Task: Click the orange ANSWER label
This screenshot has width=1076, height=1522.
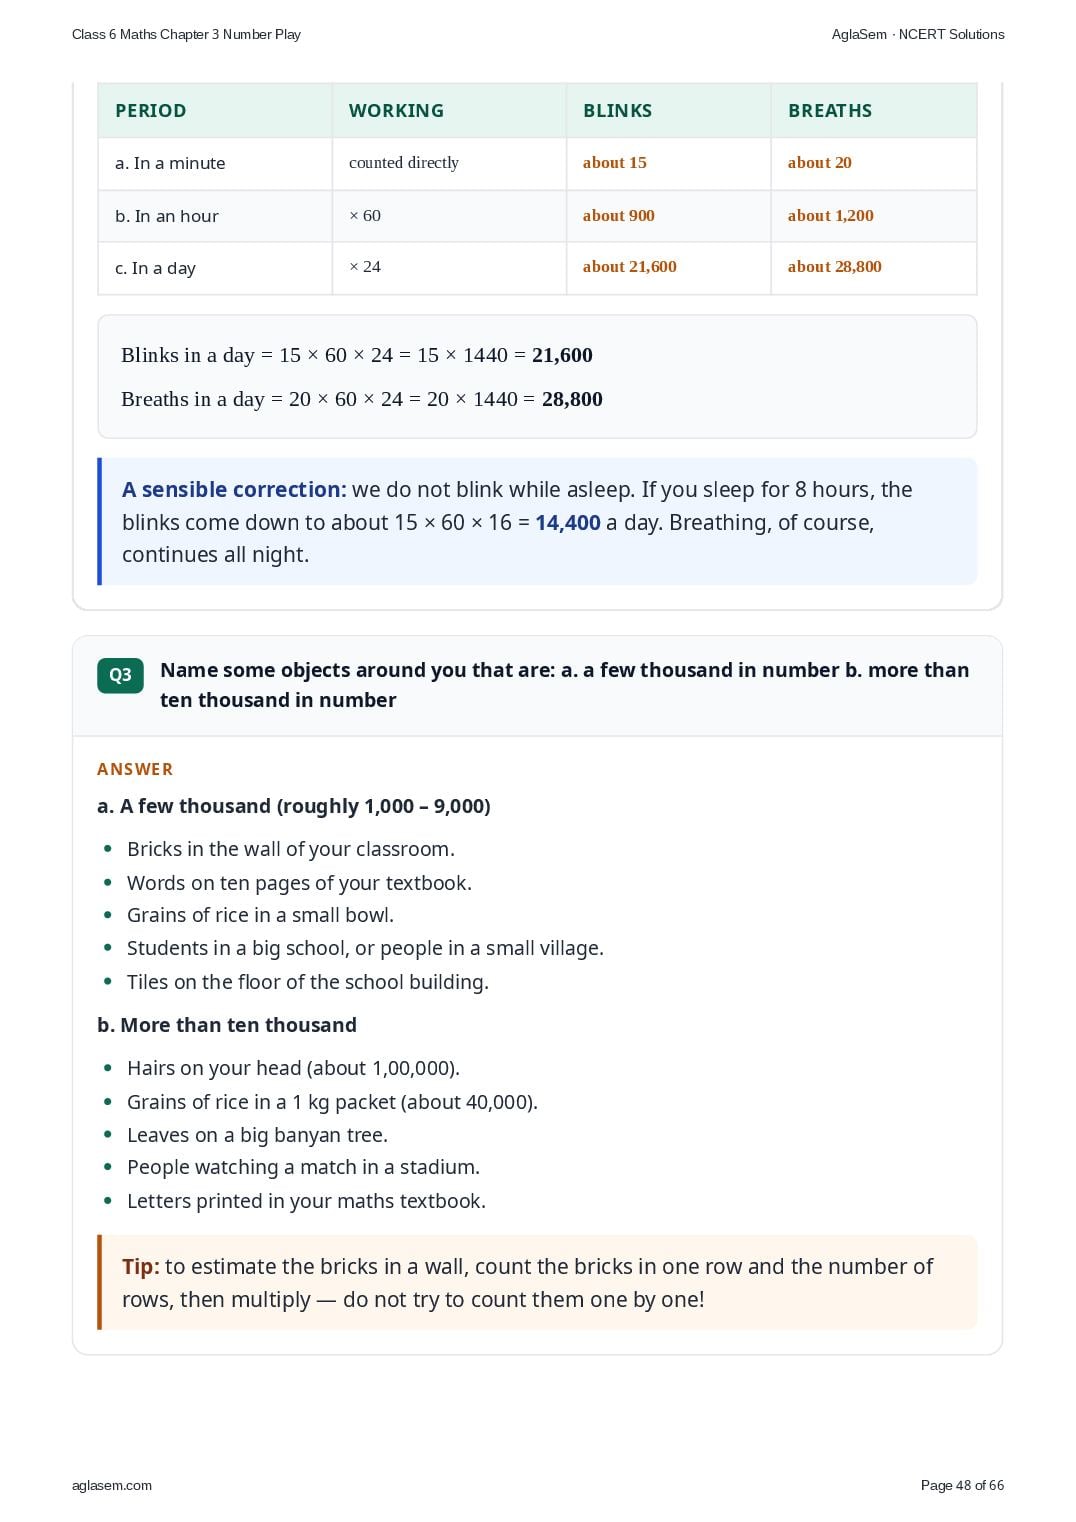Action: click(135, 769)
